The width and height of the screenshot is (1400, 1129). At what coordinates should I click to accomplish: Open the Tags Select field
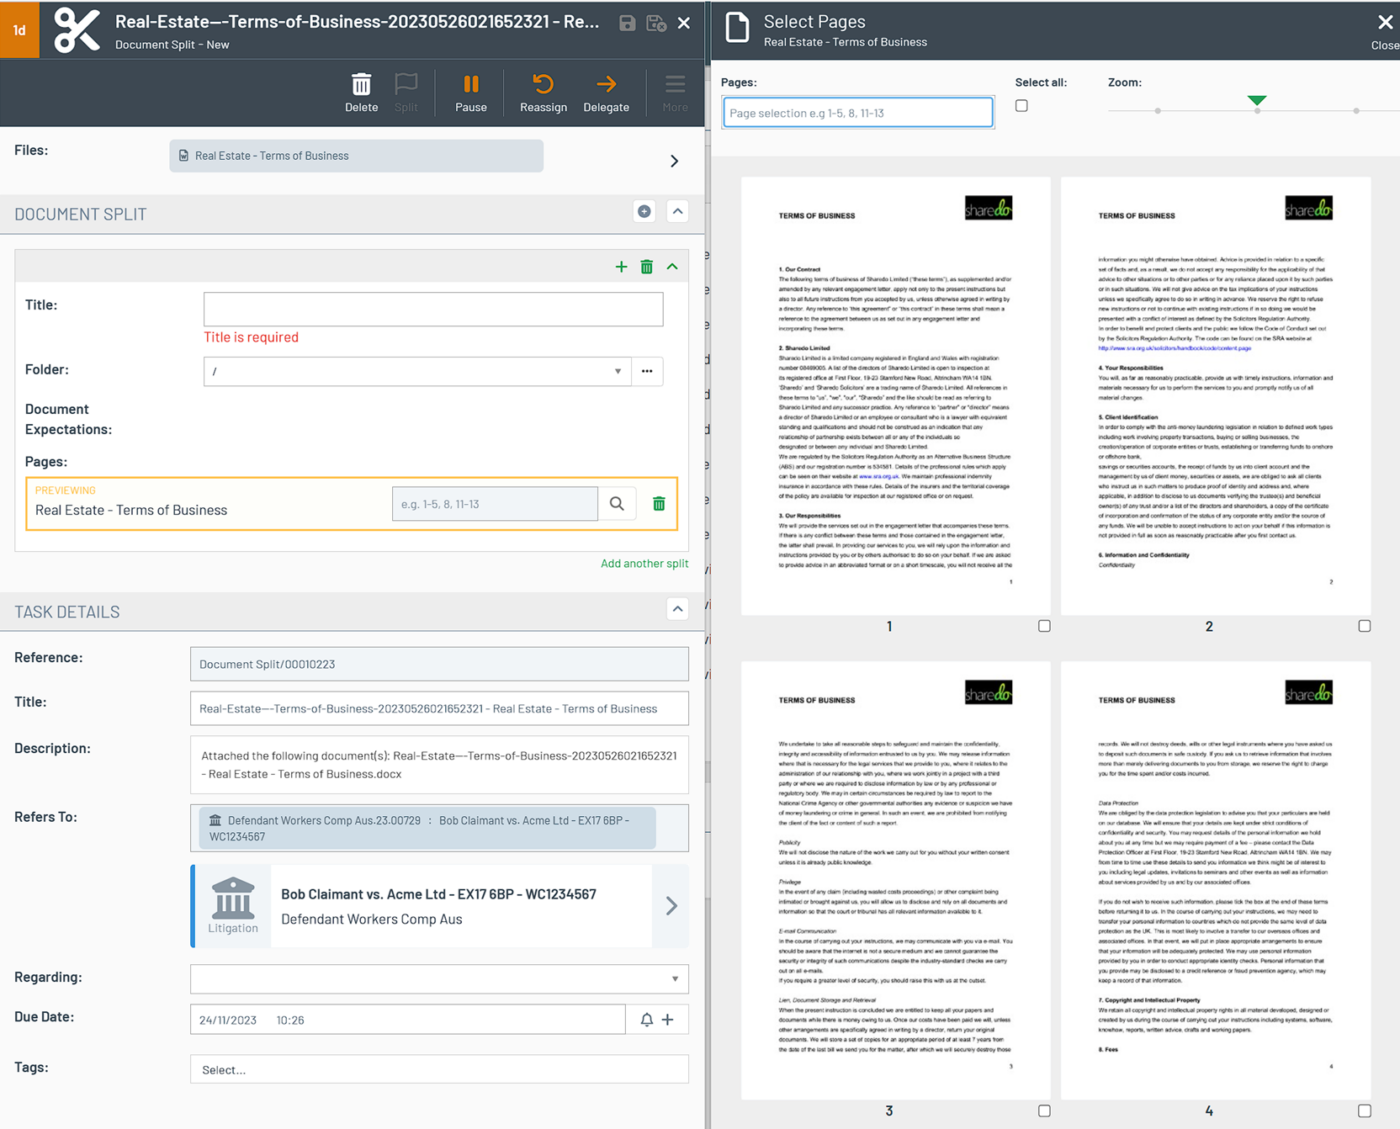439,1068
